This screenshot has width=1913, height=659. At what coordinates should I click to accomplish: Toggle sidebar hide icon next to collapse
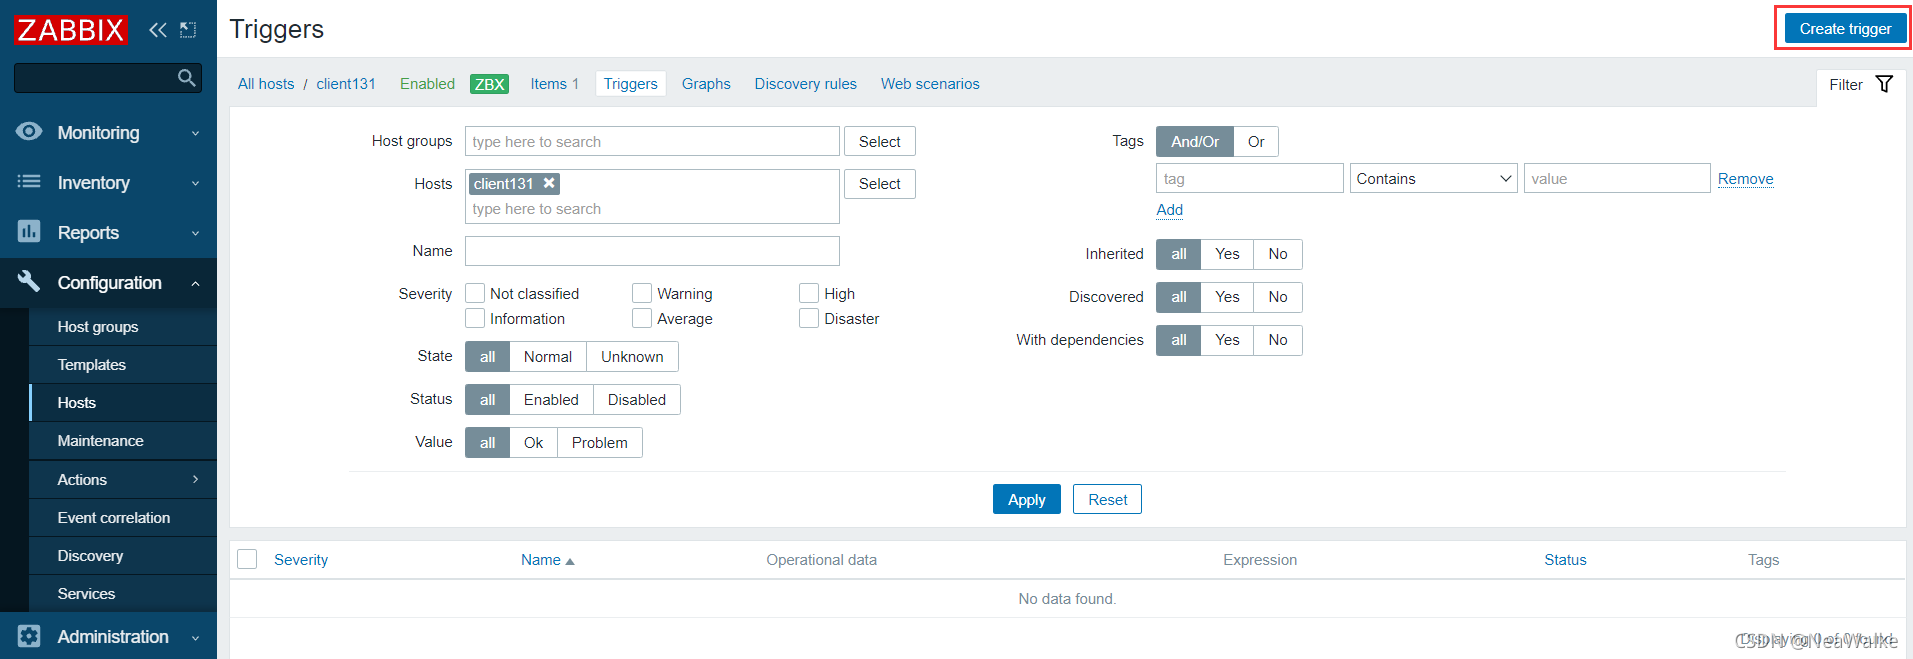[x=188, y=30]
